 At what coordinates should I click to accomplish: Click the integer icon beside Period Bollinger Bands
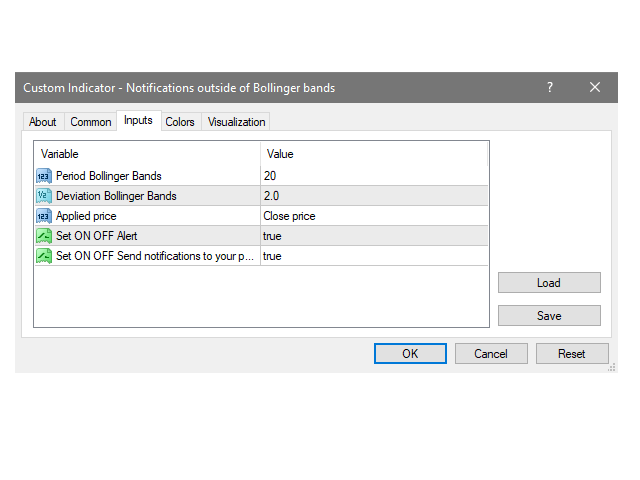pyautogui.click(x=44, y=176)
